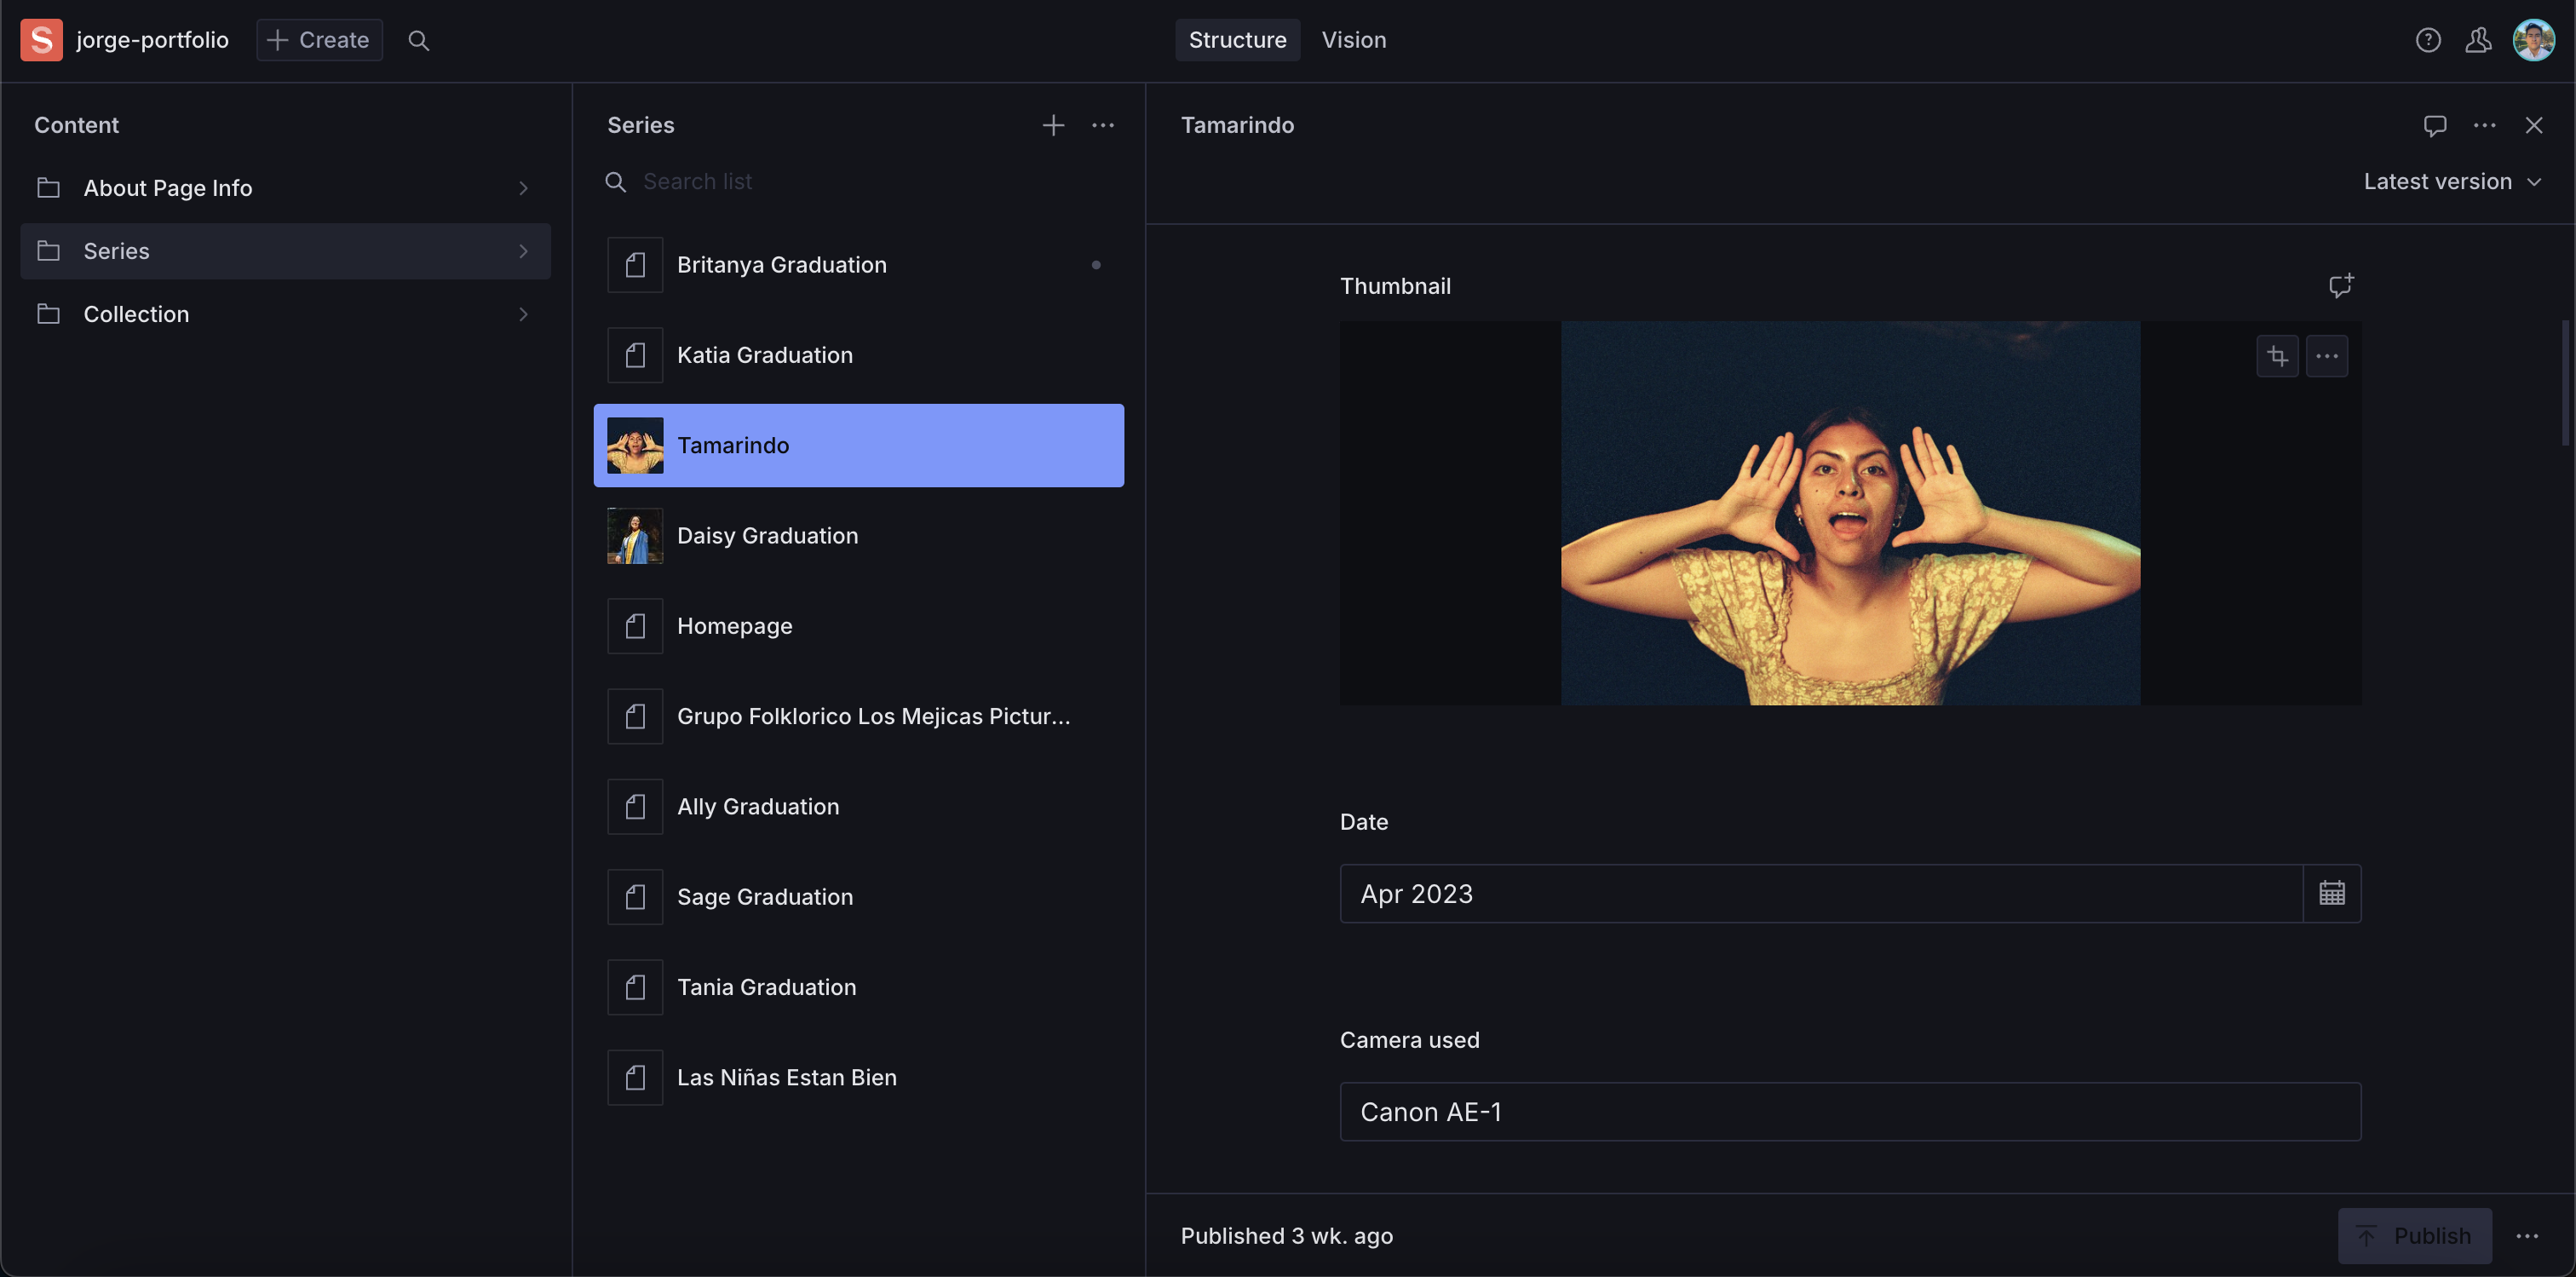Open the Ally Graduation document

tap(859, 807)
